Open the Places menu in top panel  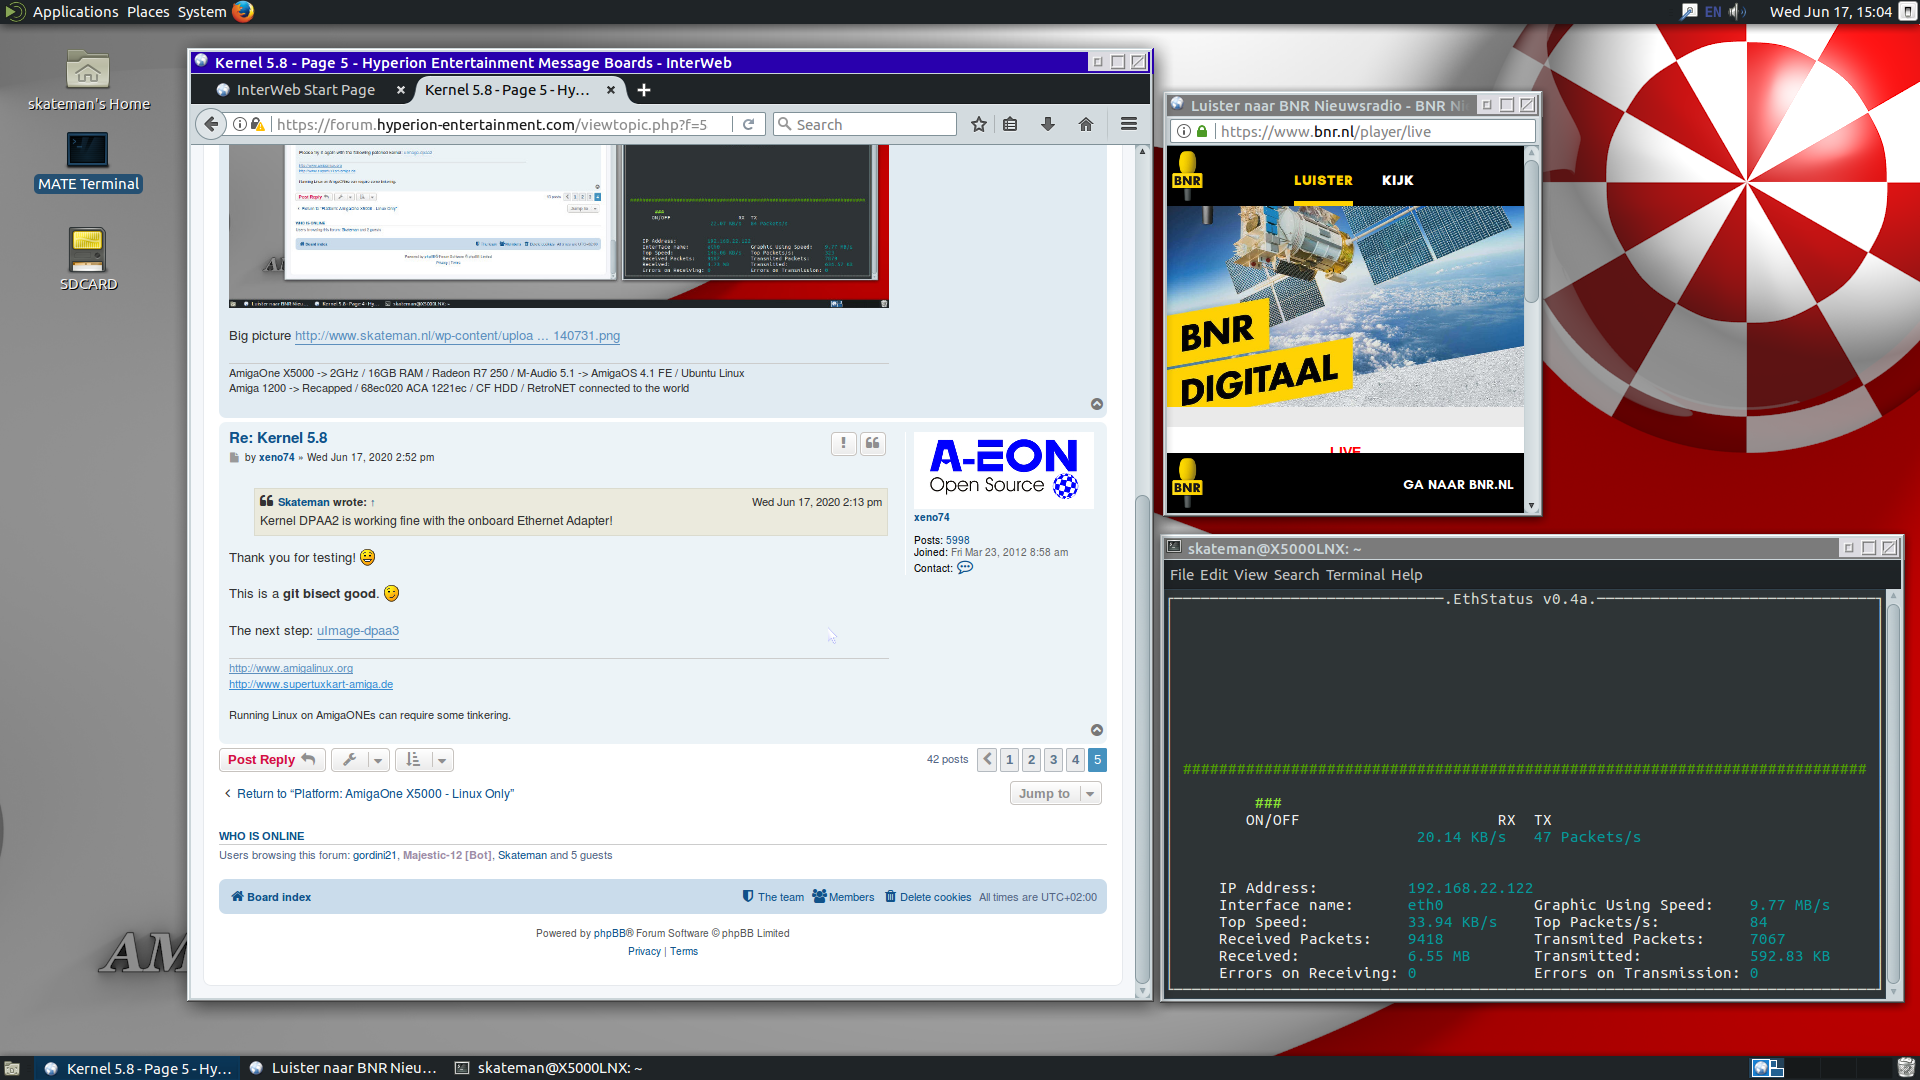pyautogui.click(x=148, y=12)
